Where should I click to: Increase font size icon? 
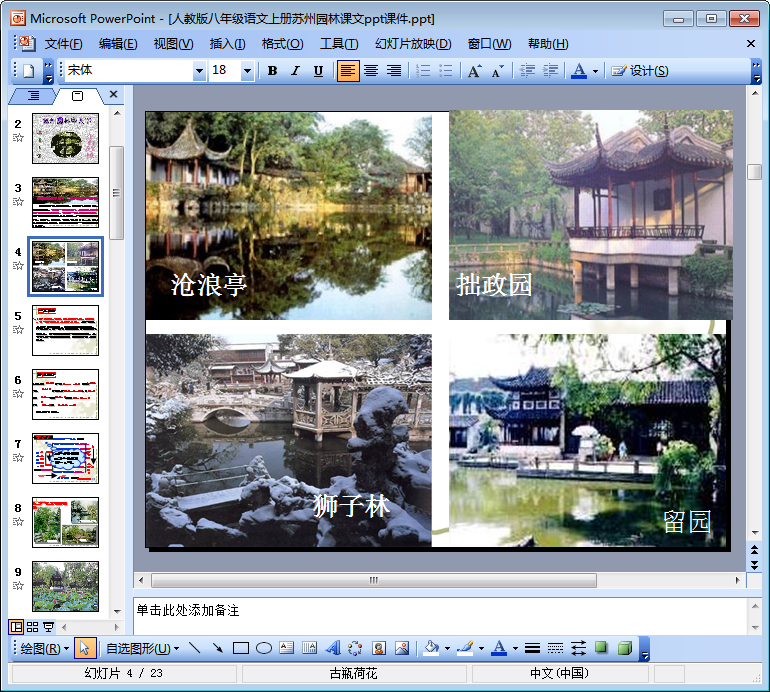pos(474,71)
